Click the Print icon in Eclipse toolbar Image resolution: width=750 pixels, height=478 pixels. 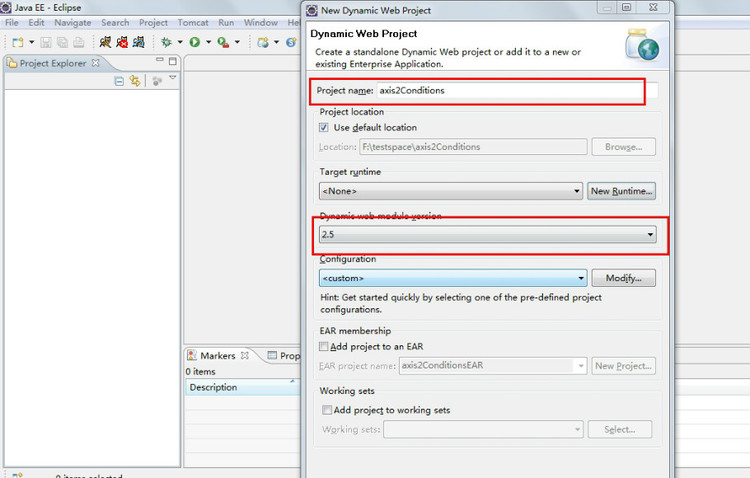78,43
